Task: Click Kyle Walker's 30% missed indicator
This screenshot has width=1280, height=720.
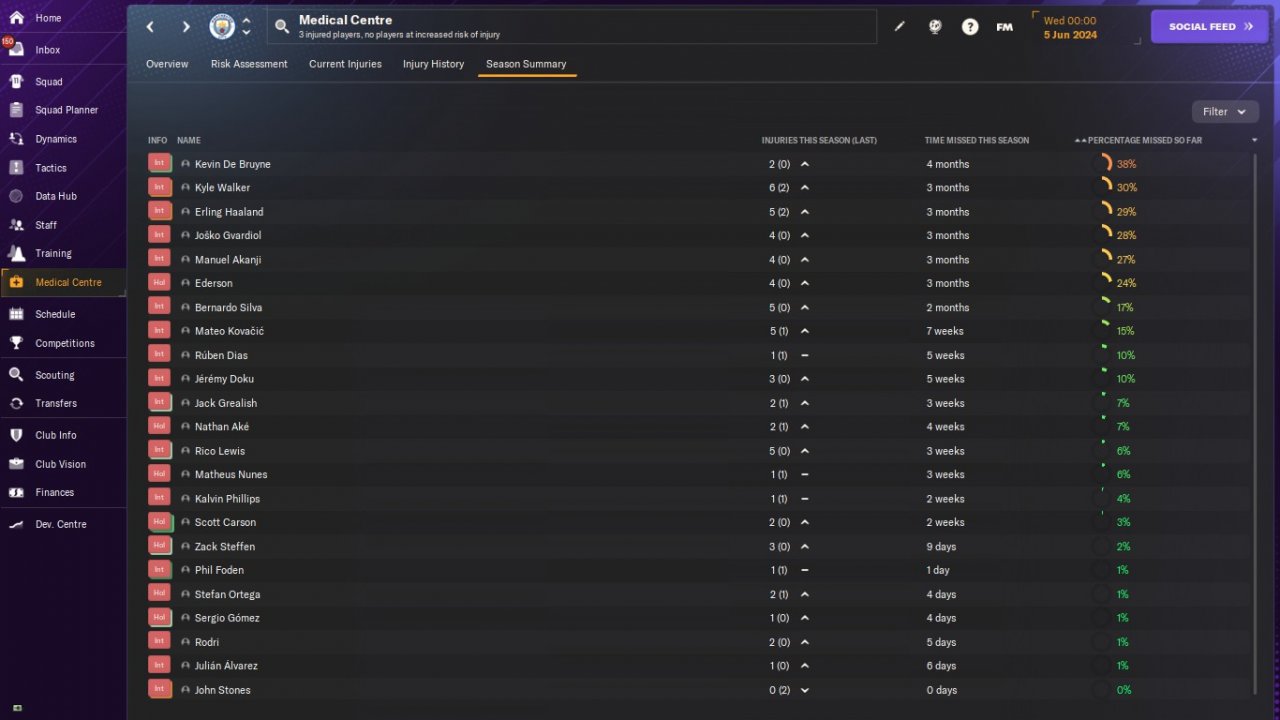Action: pos(1116,188)
